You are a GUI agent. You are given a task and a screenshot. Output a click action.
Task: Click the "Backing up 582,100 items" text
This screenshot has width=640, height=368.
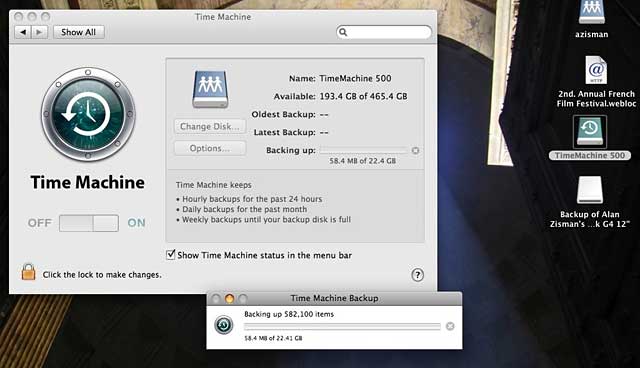(289, 314)
